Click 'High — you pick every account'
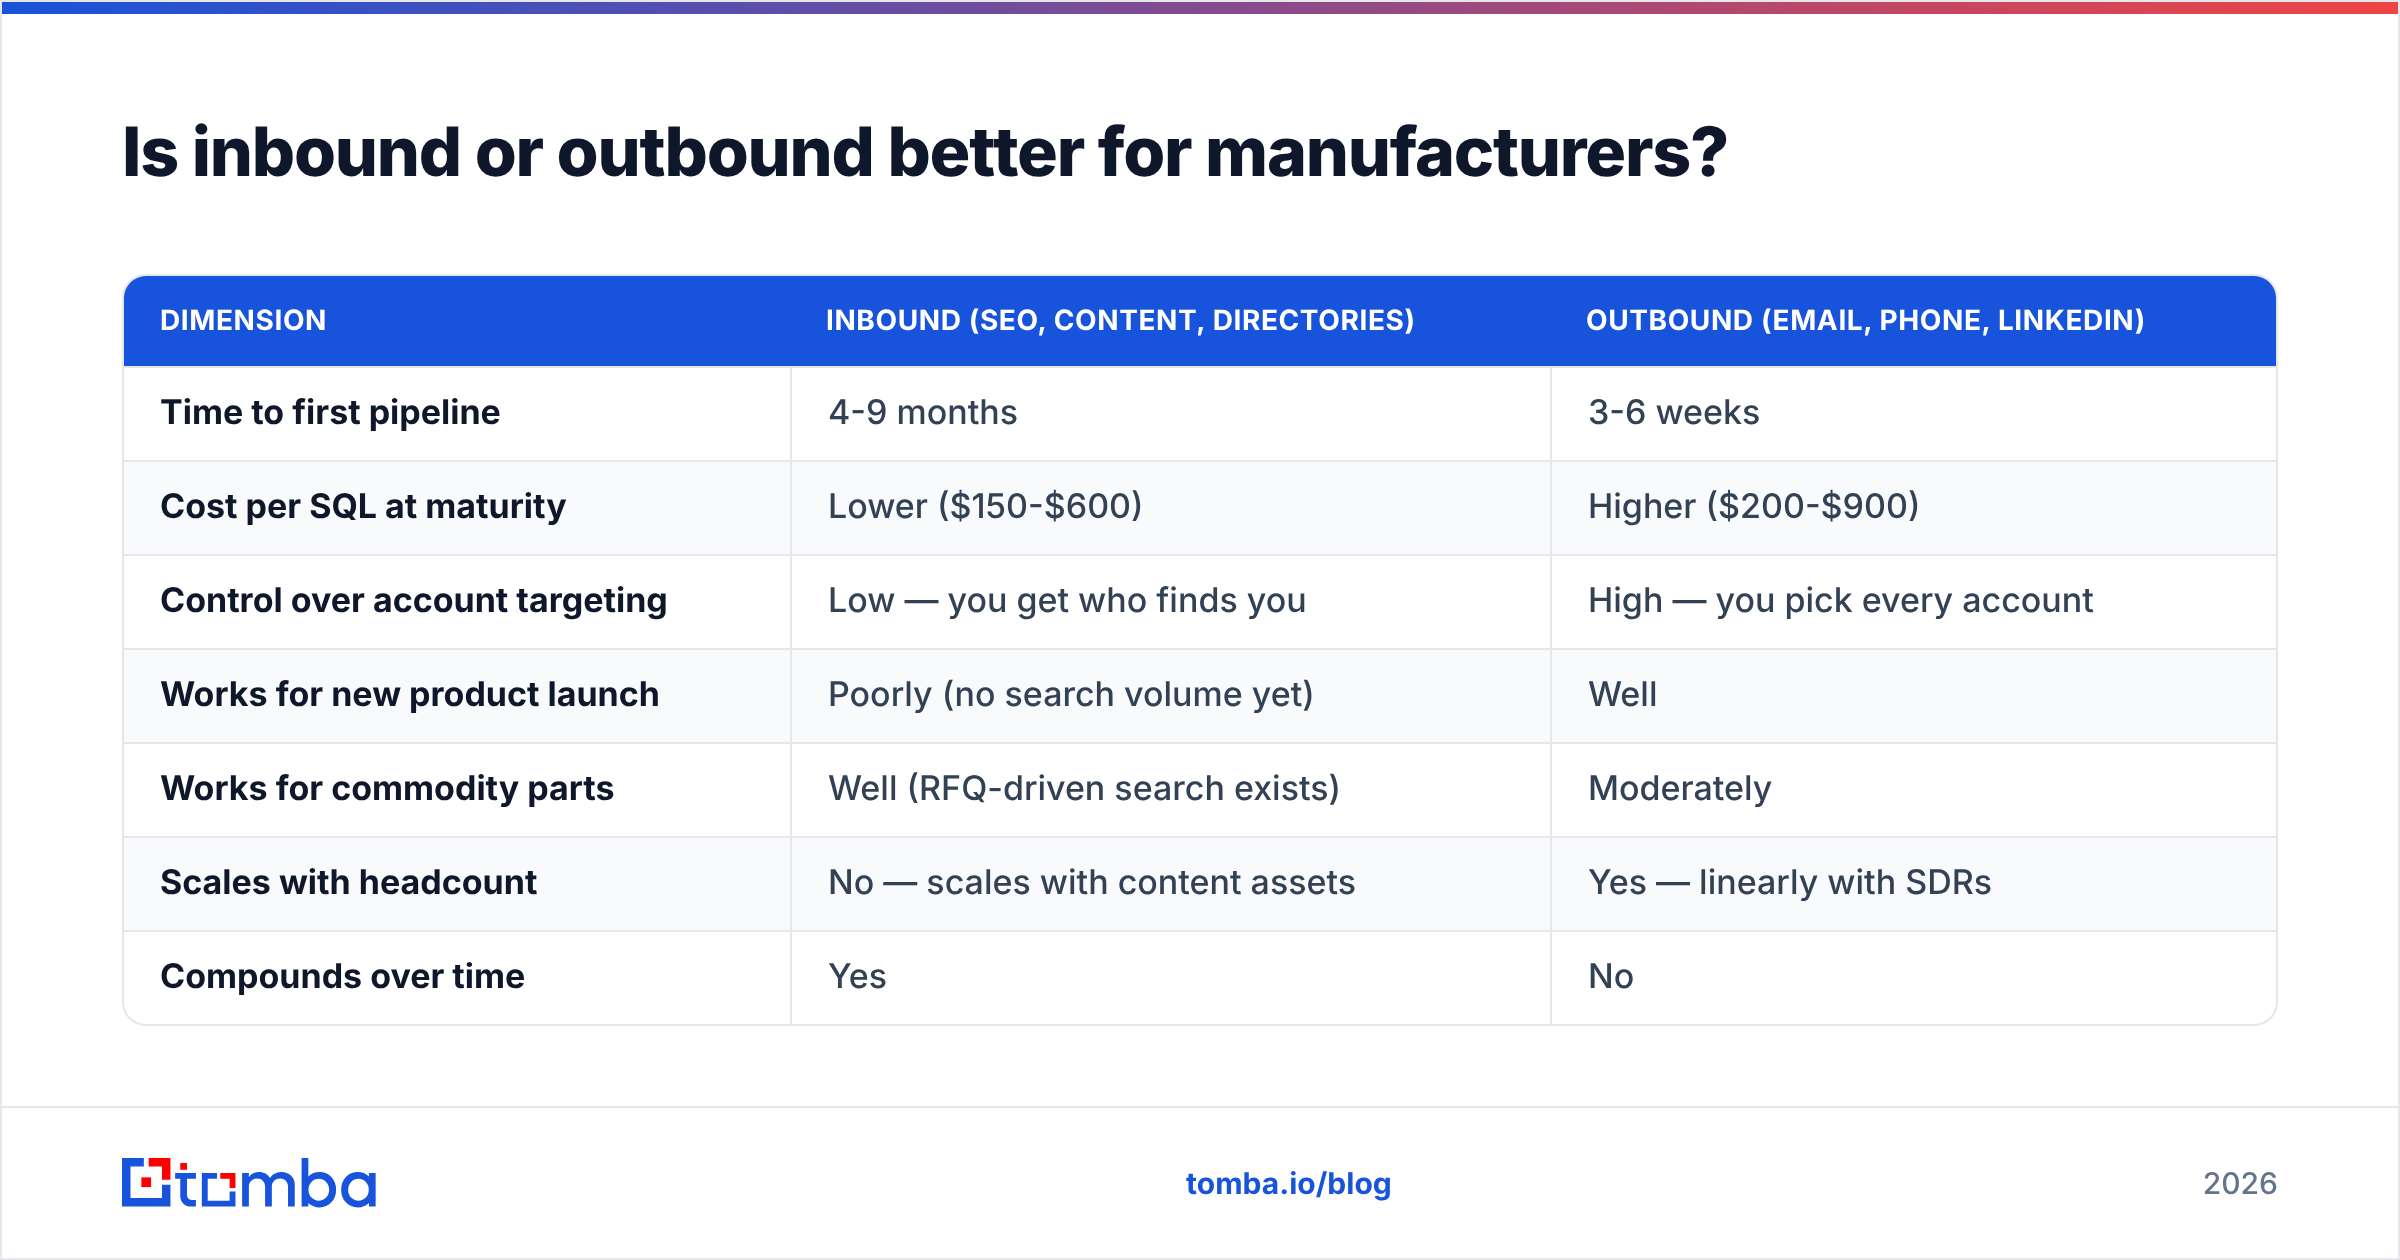Image resolution: width=2400 pixels, height=1260 pixels. pos(1840,600)
